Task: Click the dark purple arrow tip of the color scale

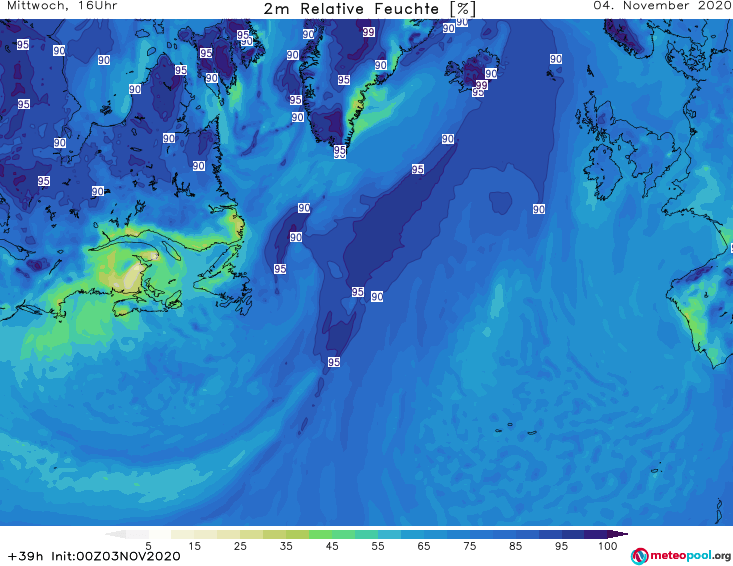Action: click(618, 534)
